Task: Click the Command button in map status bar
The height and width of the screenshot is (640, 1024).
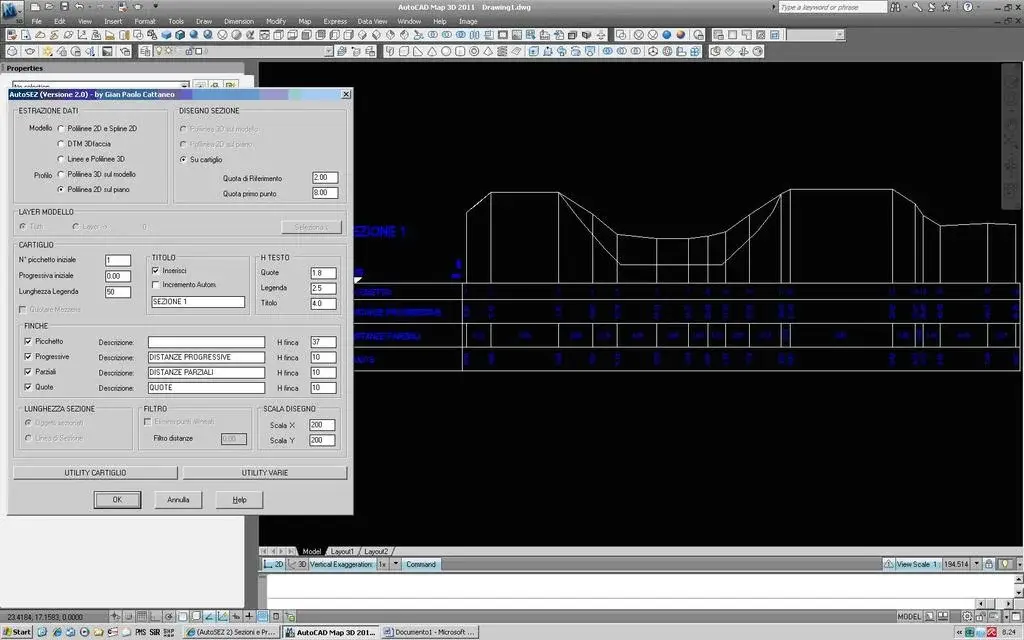Action: pyautogui.click(x=421, y=564)
